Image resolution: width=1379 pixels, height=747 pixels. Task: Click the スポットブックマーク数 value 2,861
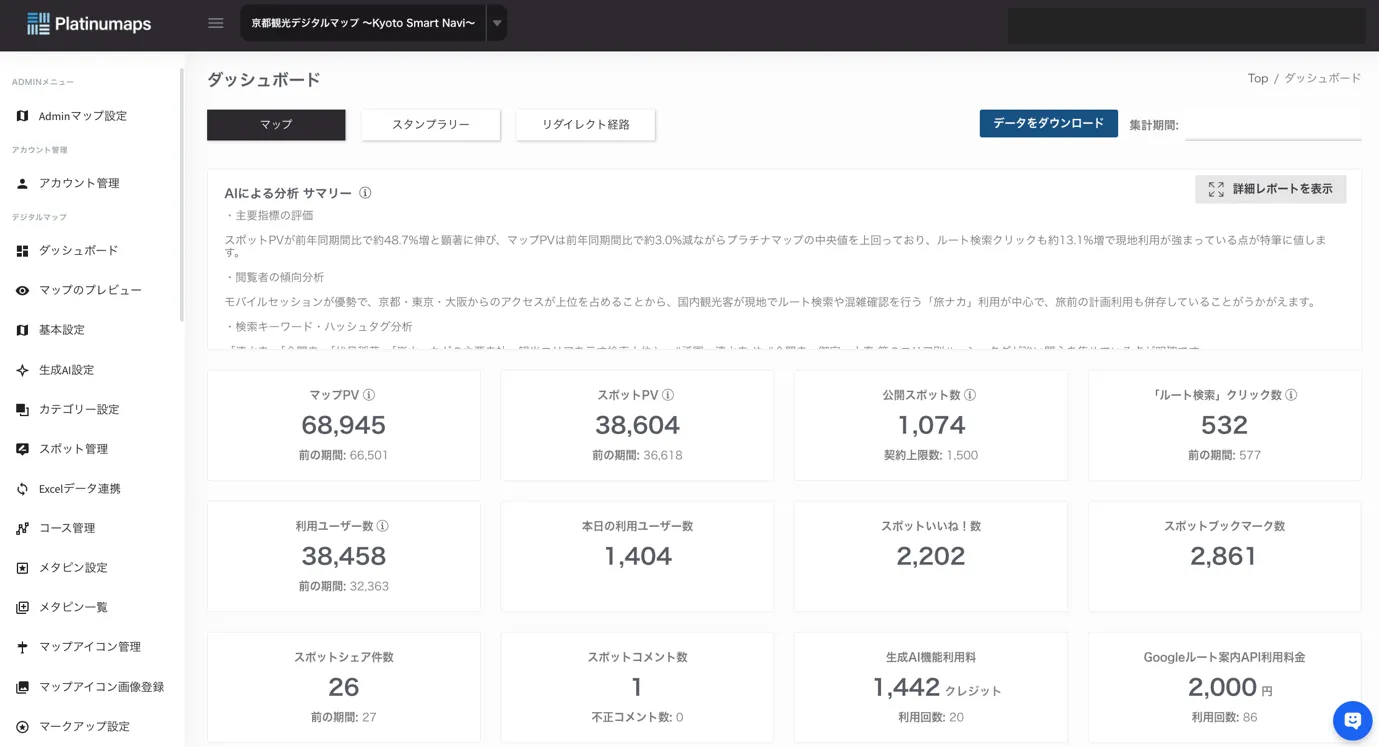[1224, 556]
